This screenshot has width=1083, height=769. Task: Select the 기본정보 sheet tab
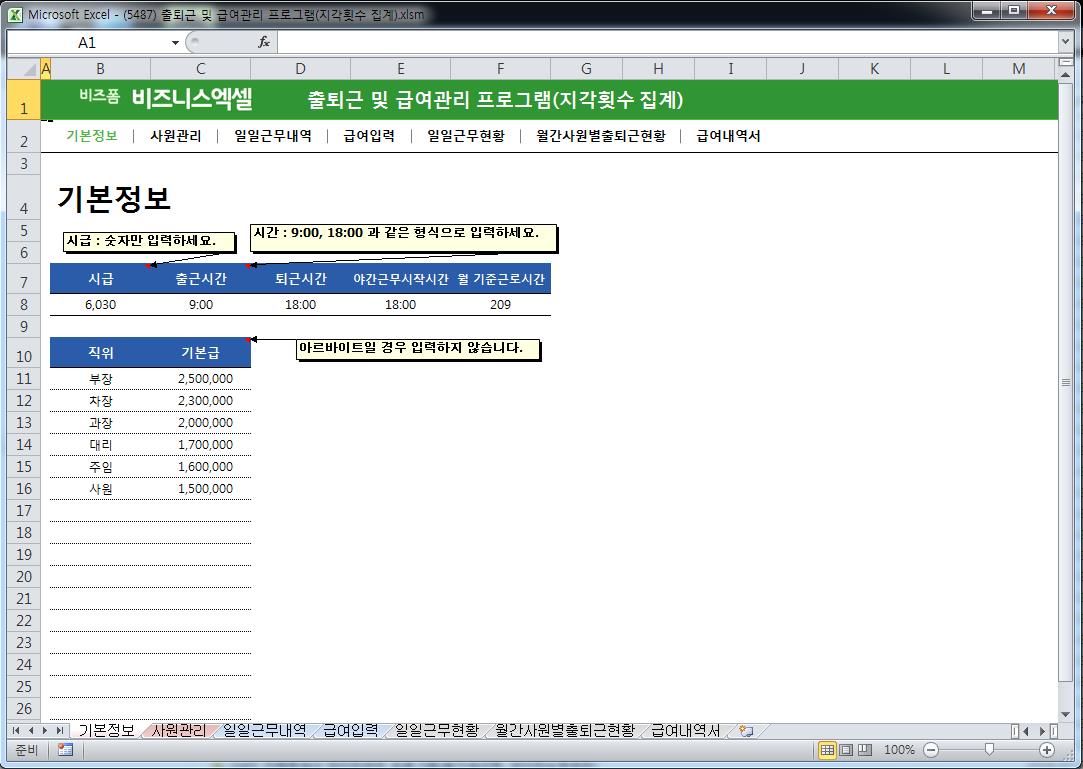pyautogui.click(x=106, y=730)
